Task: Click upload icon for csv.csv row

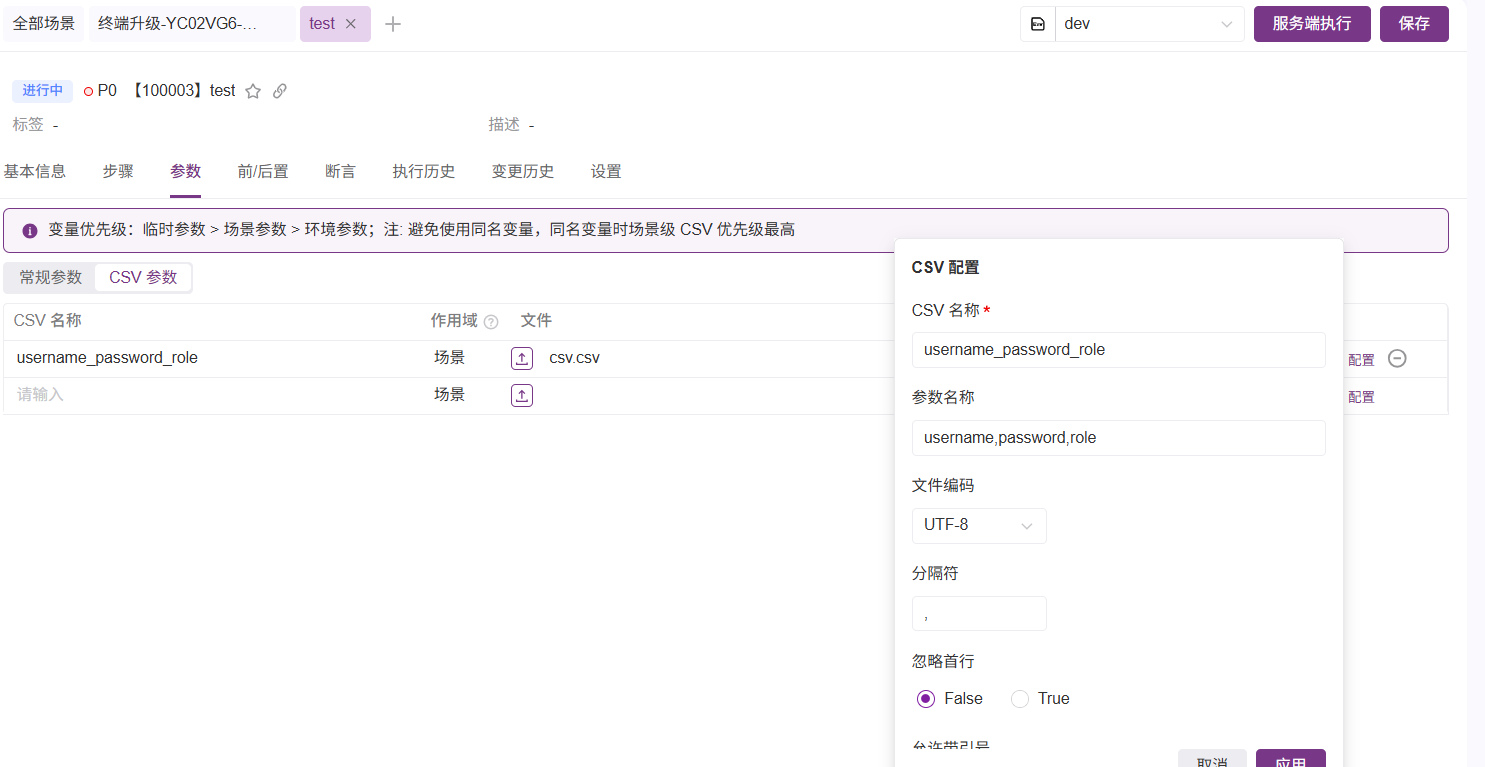Action: [x=522, y=358]
